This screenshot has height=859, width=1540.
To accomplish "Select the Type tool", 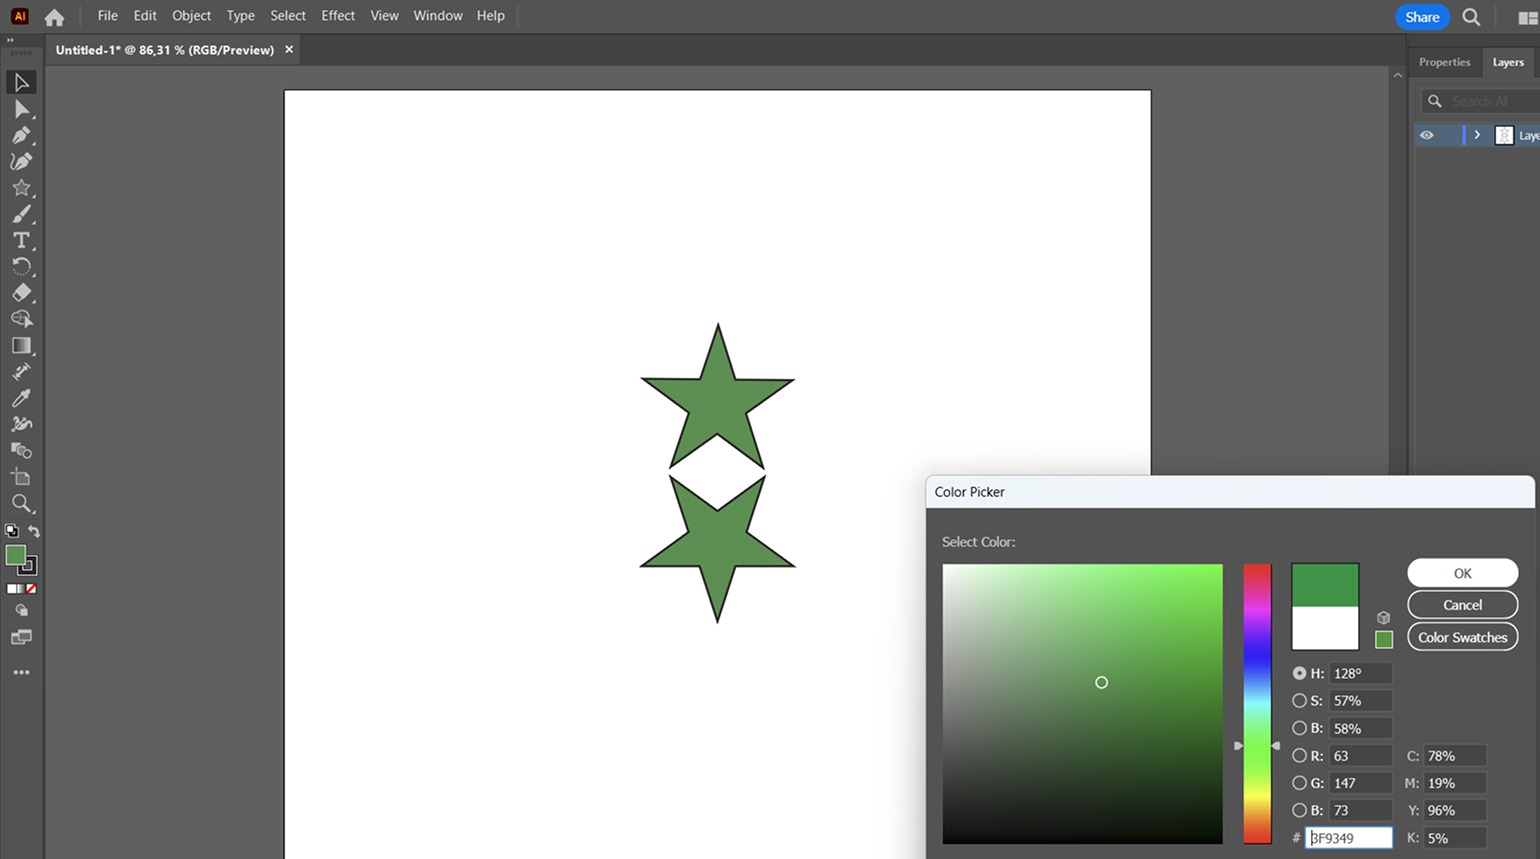I will 21,240.
